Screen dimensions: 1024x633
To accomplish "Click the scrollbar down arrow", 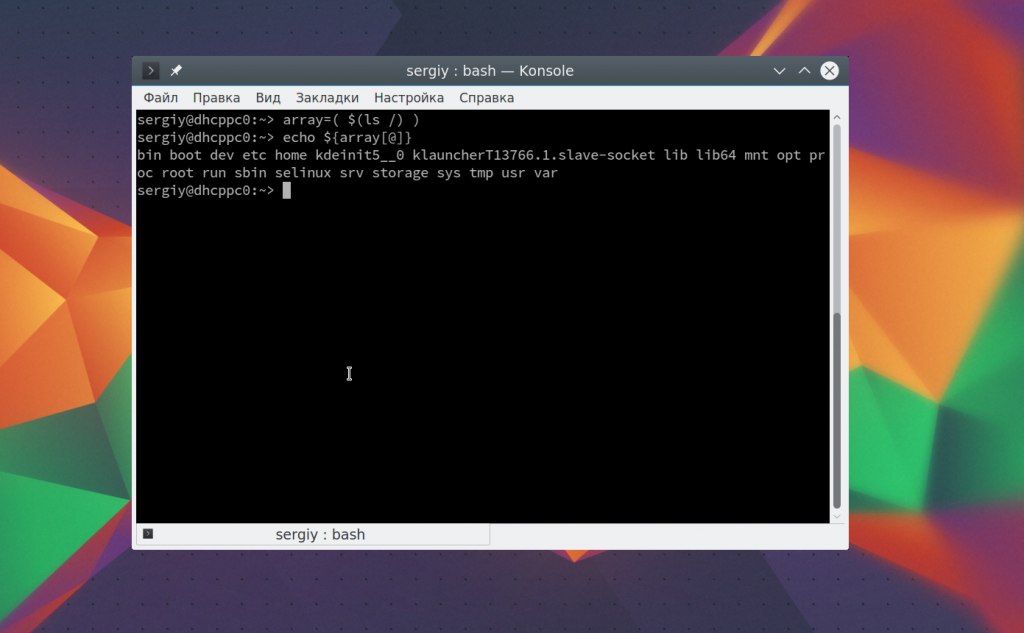I will pos(838,516).
